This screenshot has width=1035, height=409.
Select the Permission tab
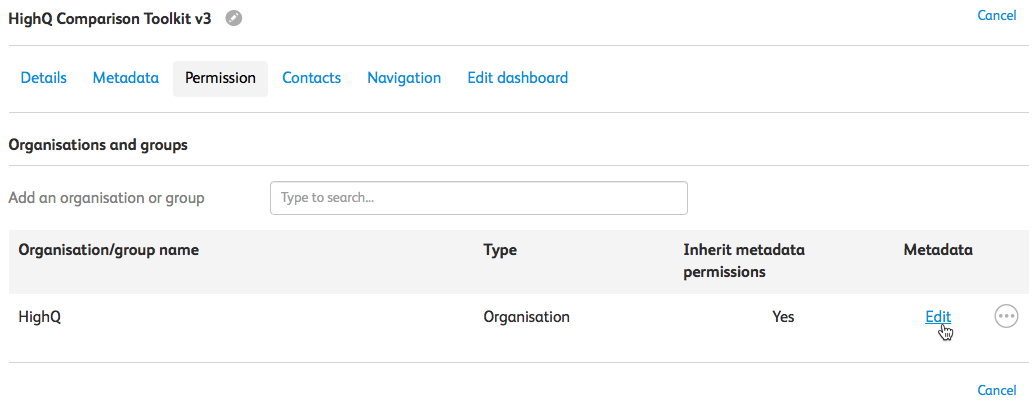click(220, 78)
